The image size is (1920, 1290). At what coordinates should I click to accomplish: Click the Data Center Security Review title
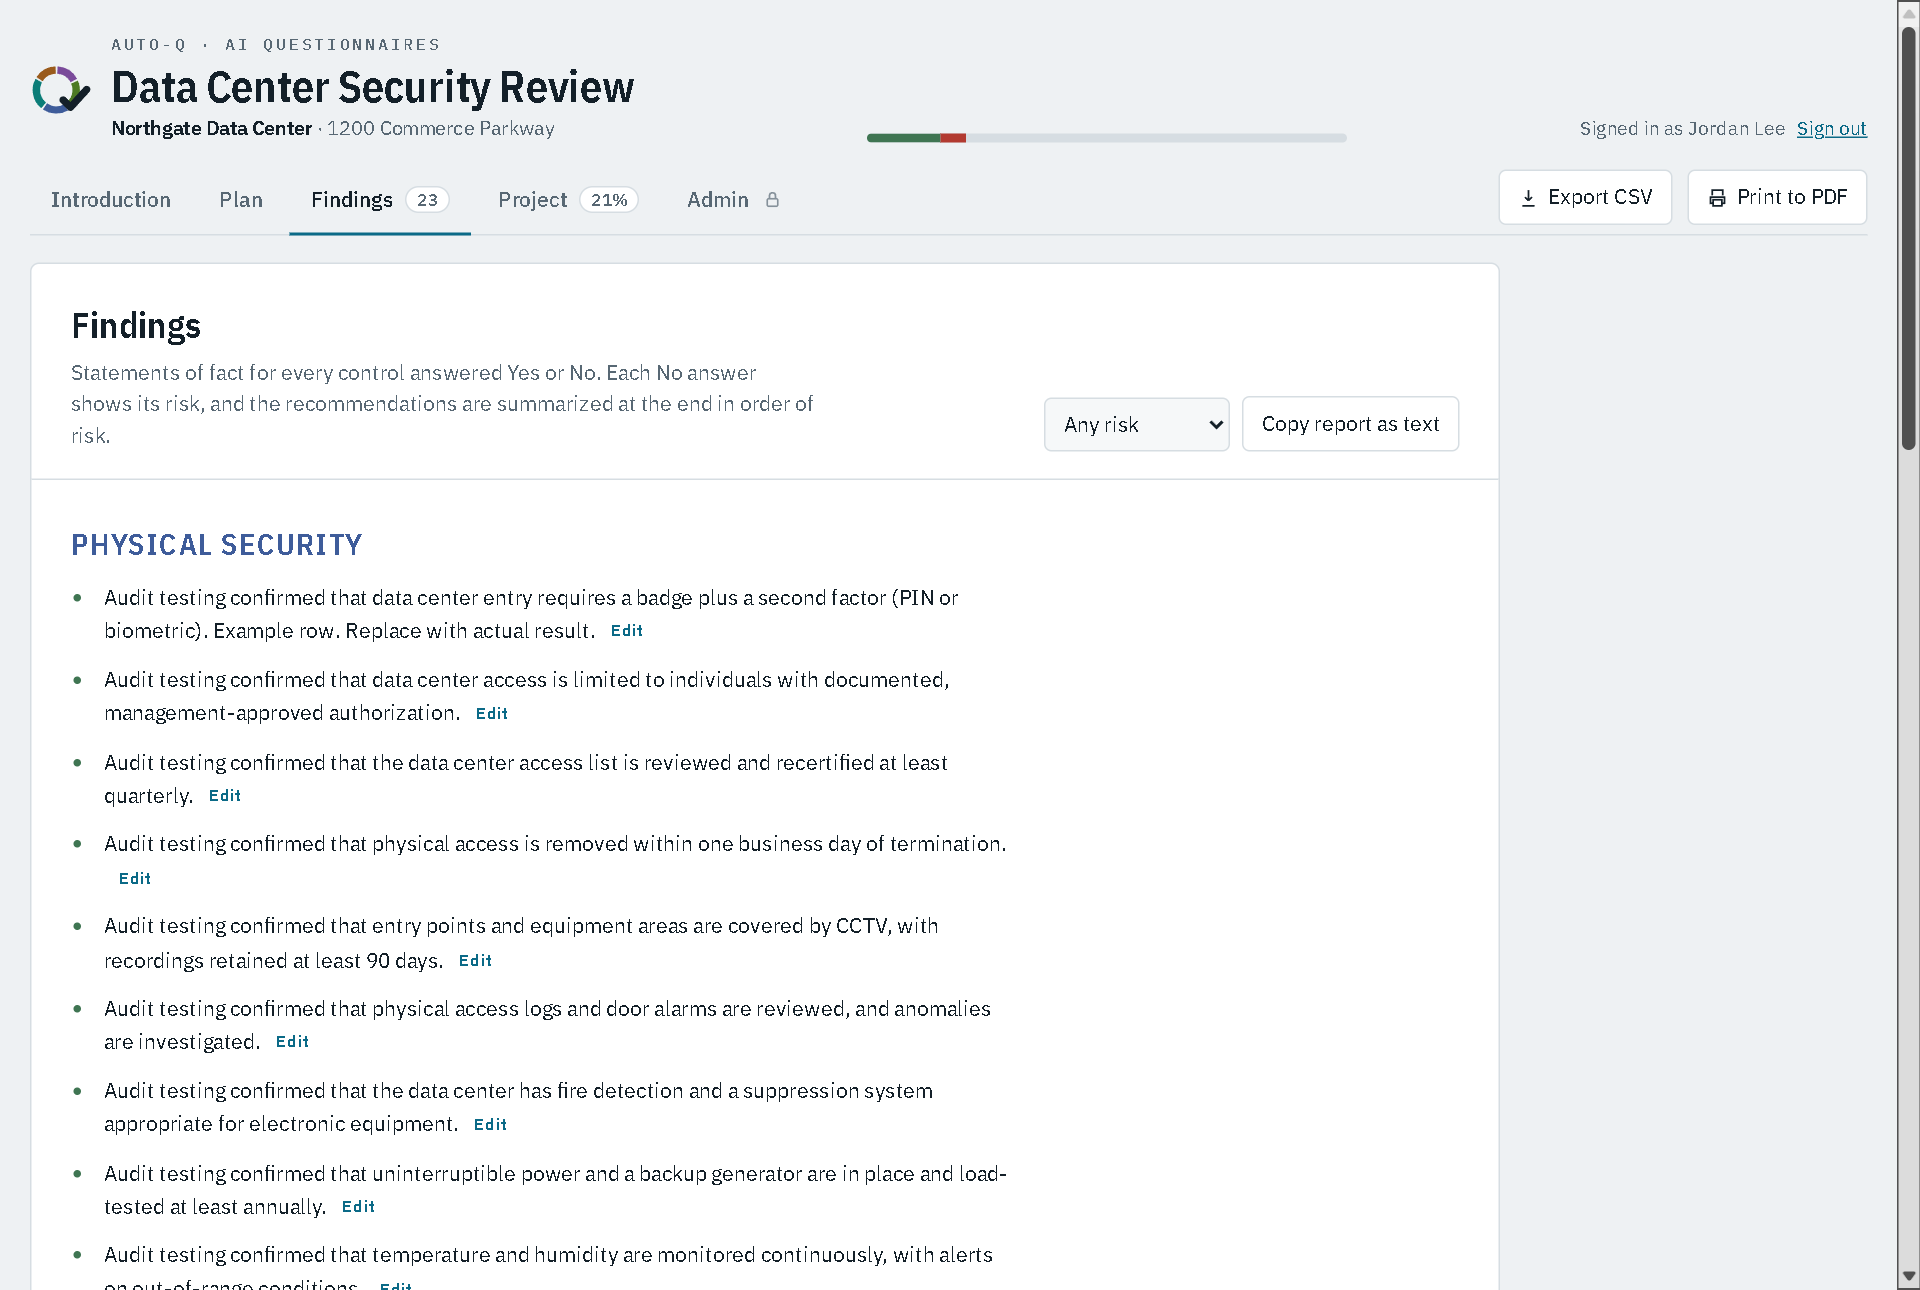372,88
